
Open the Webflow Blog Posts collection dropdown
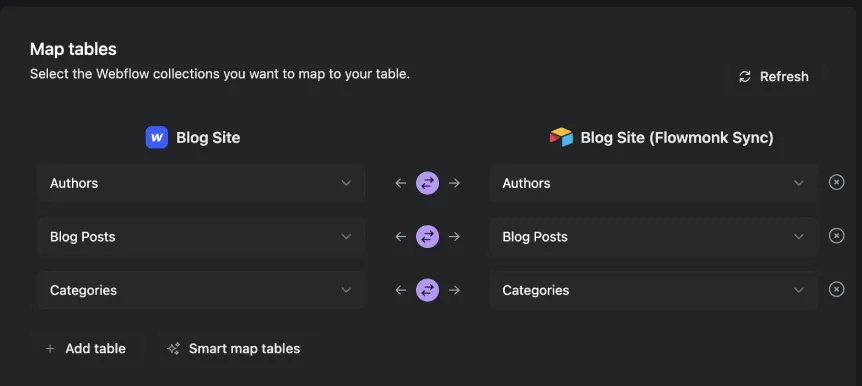[x=201, y=236]
